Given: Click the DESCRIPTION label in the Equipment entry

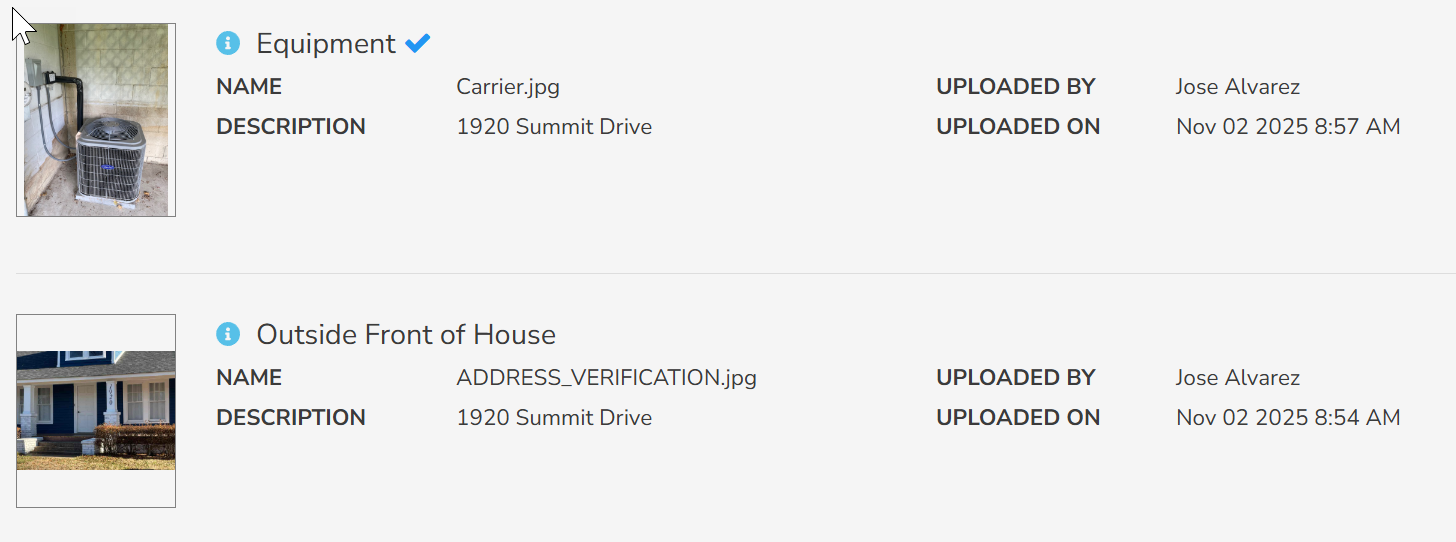Looking at the screenshot, I should point(291,127).
